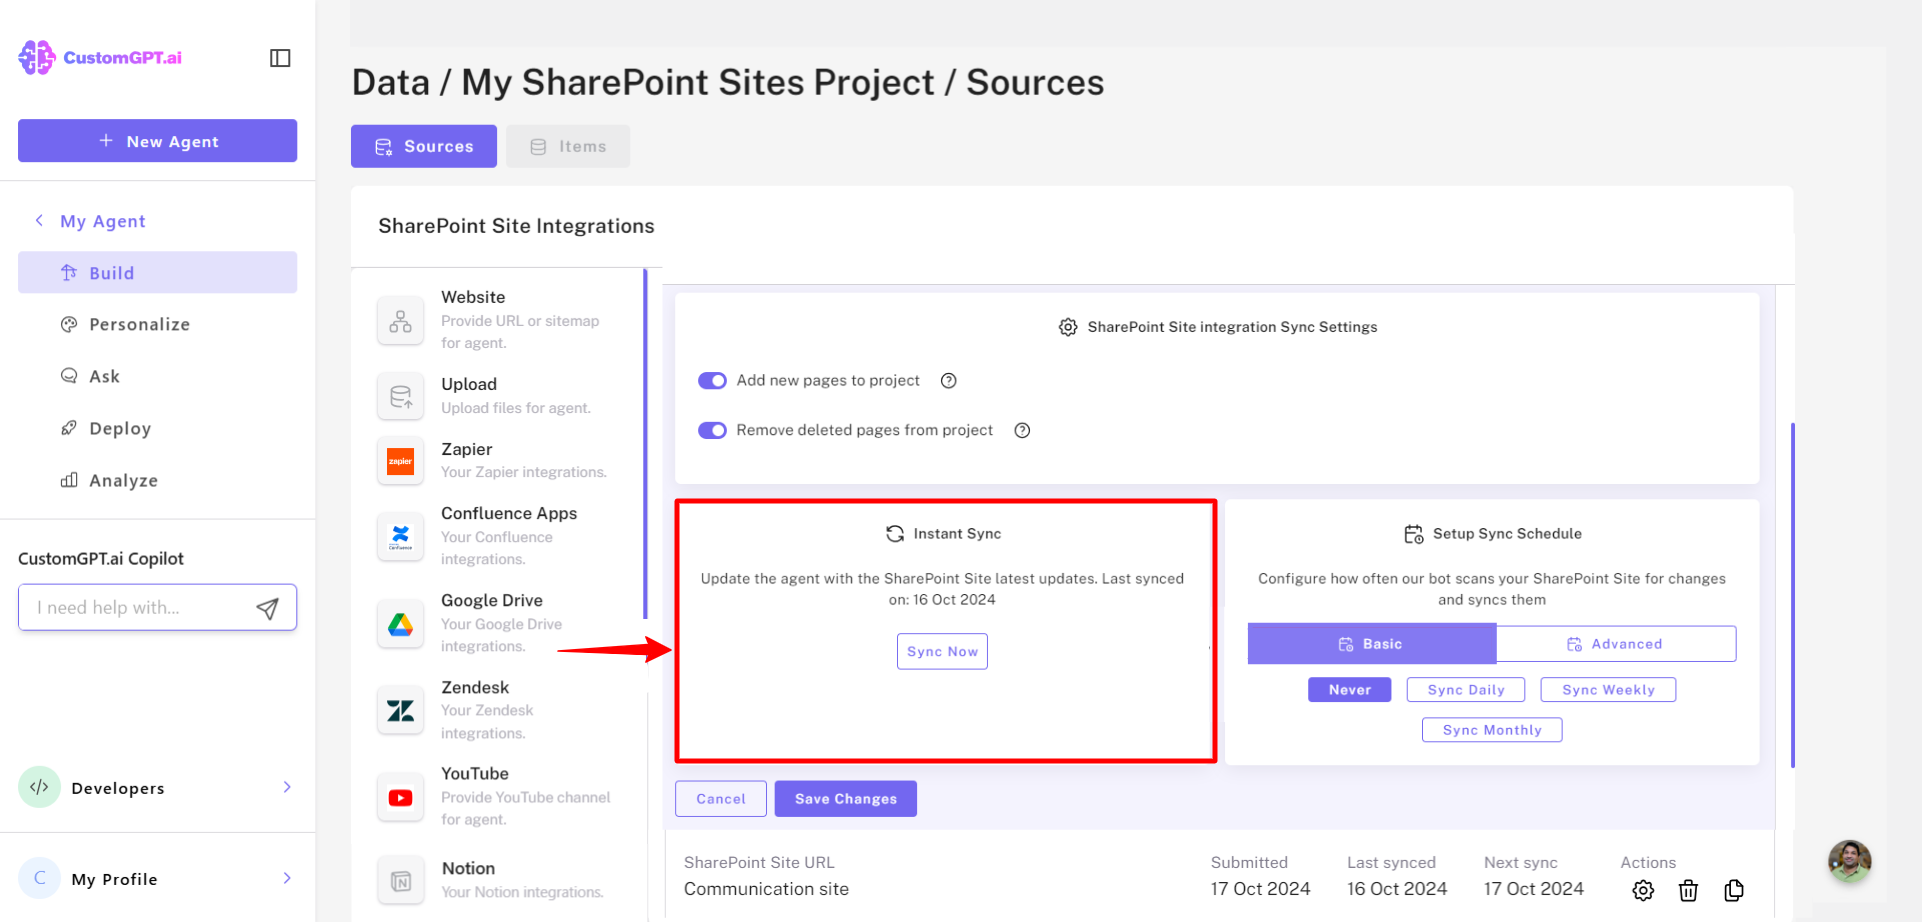The width and height of the screenshot is (1922, 922).
Task: Copy the Communication site source
Action: pyautogui.click(x=1734, y=890)
